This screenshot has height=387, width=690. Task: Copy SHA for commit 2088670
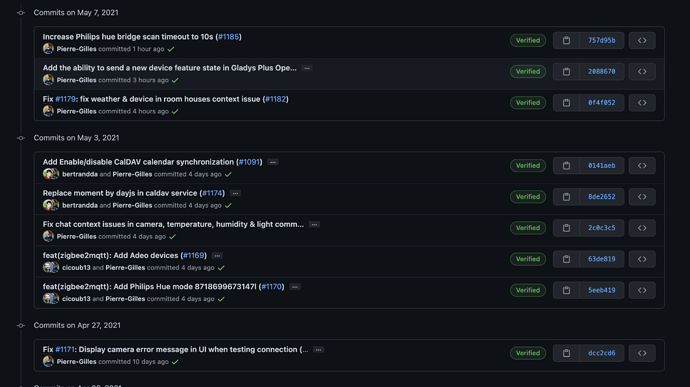[x=566, y=72]
